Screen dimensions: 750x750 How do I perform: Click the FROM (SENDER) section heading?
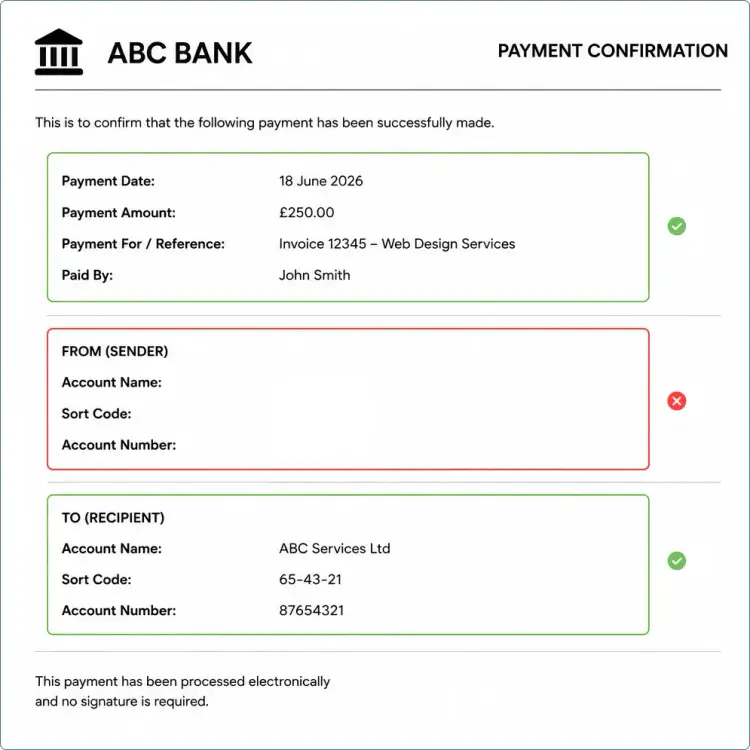tap(115, 351)
